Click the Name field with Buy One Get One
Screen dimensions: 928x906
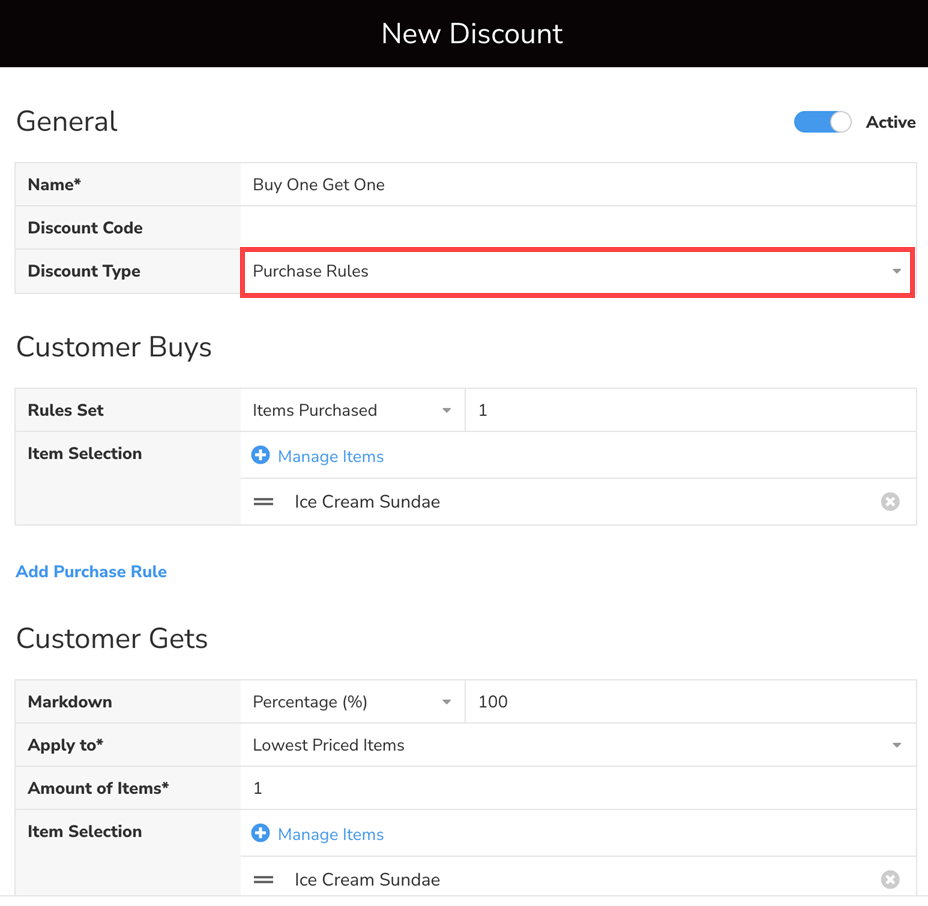coord(577,185)
